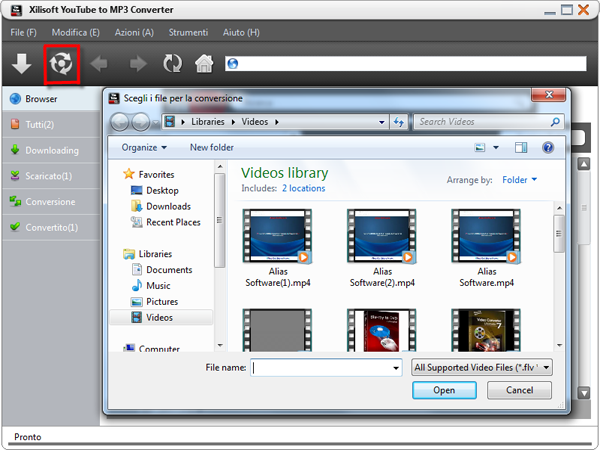Open the Arrange by Folder dropdown
Image resolution: width=600 pixels, height=450 pixels.
pos(520,180)
